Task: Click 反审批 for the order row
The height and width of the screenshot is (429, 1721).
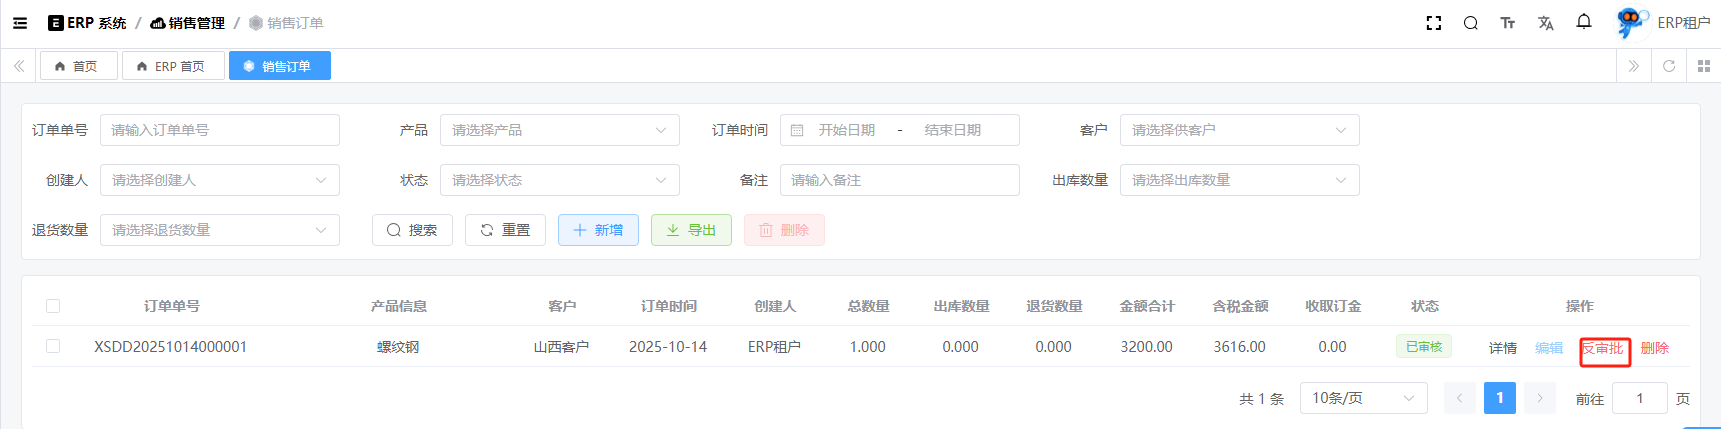Action: coord(1604,349)
